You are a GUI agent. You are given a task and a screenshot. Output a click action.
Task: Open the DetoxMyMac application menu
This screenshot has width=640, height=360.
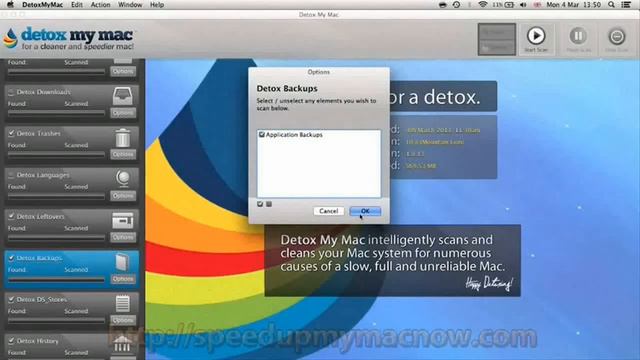(x=42, y=5)
